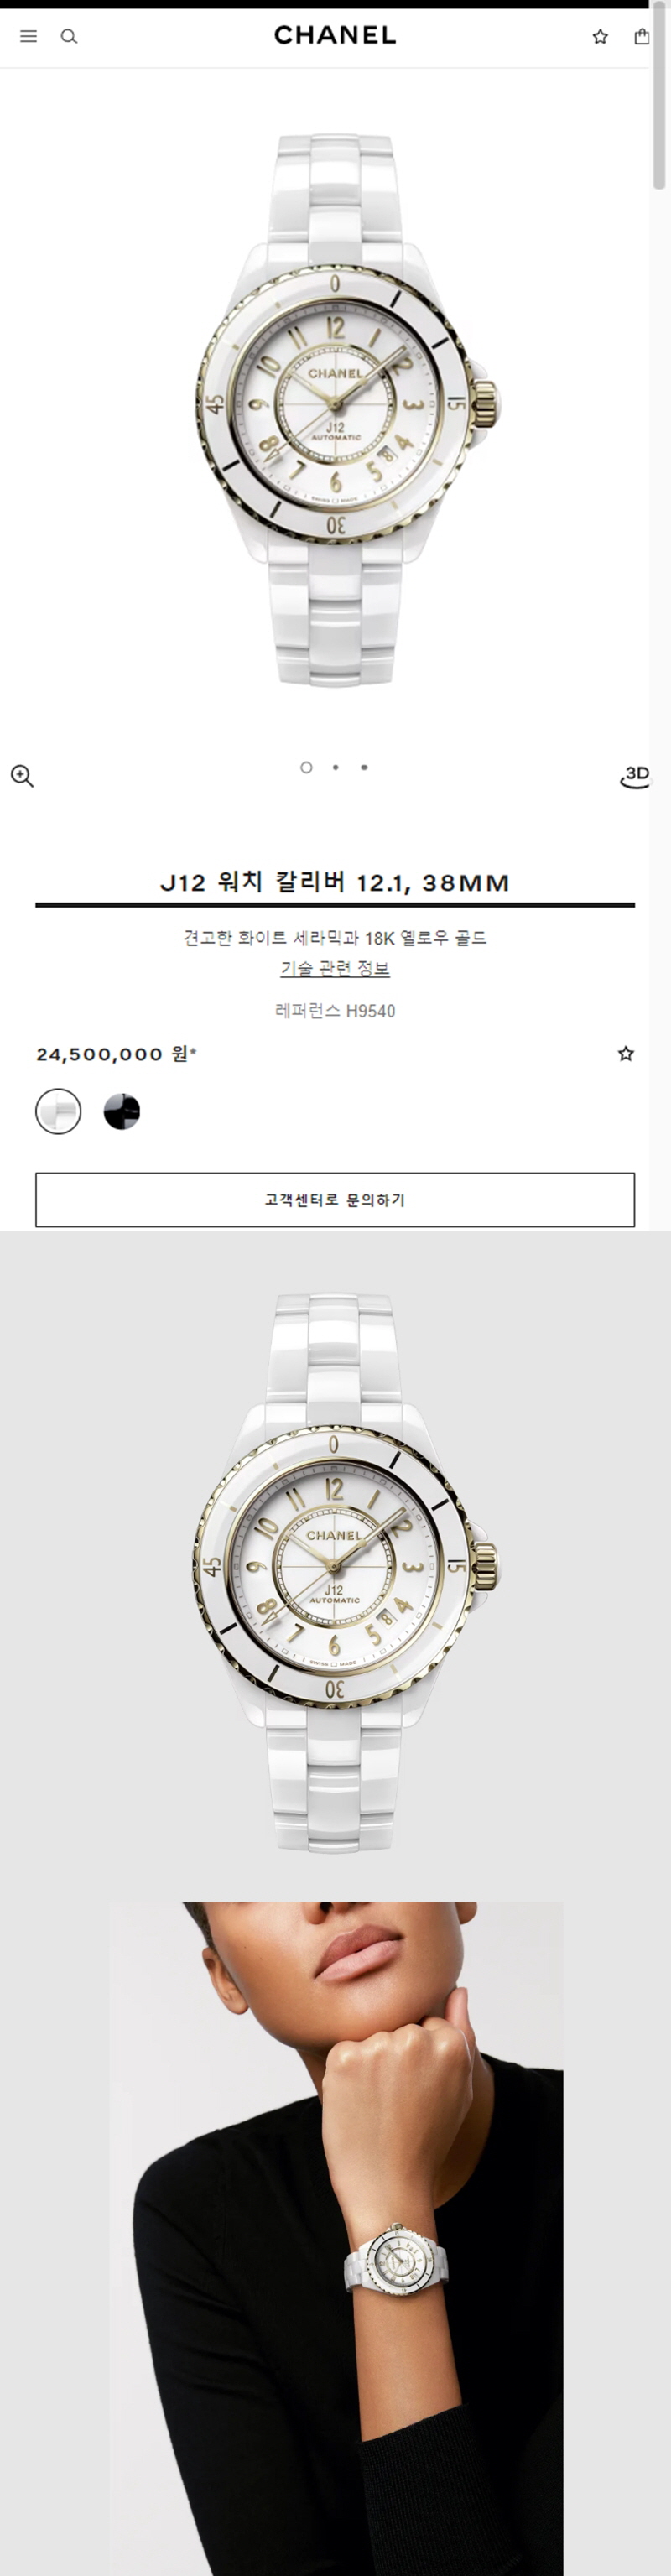Click the search magnifier icon
Screen dimensions: 671x2576
pos(69,36)
